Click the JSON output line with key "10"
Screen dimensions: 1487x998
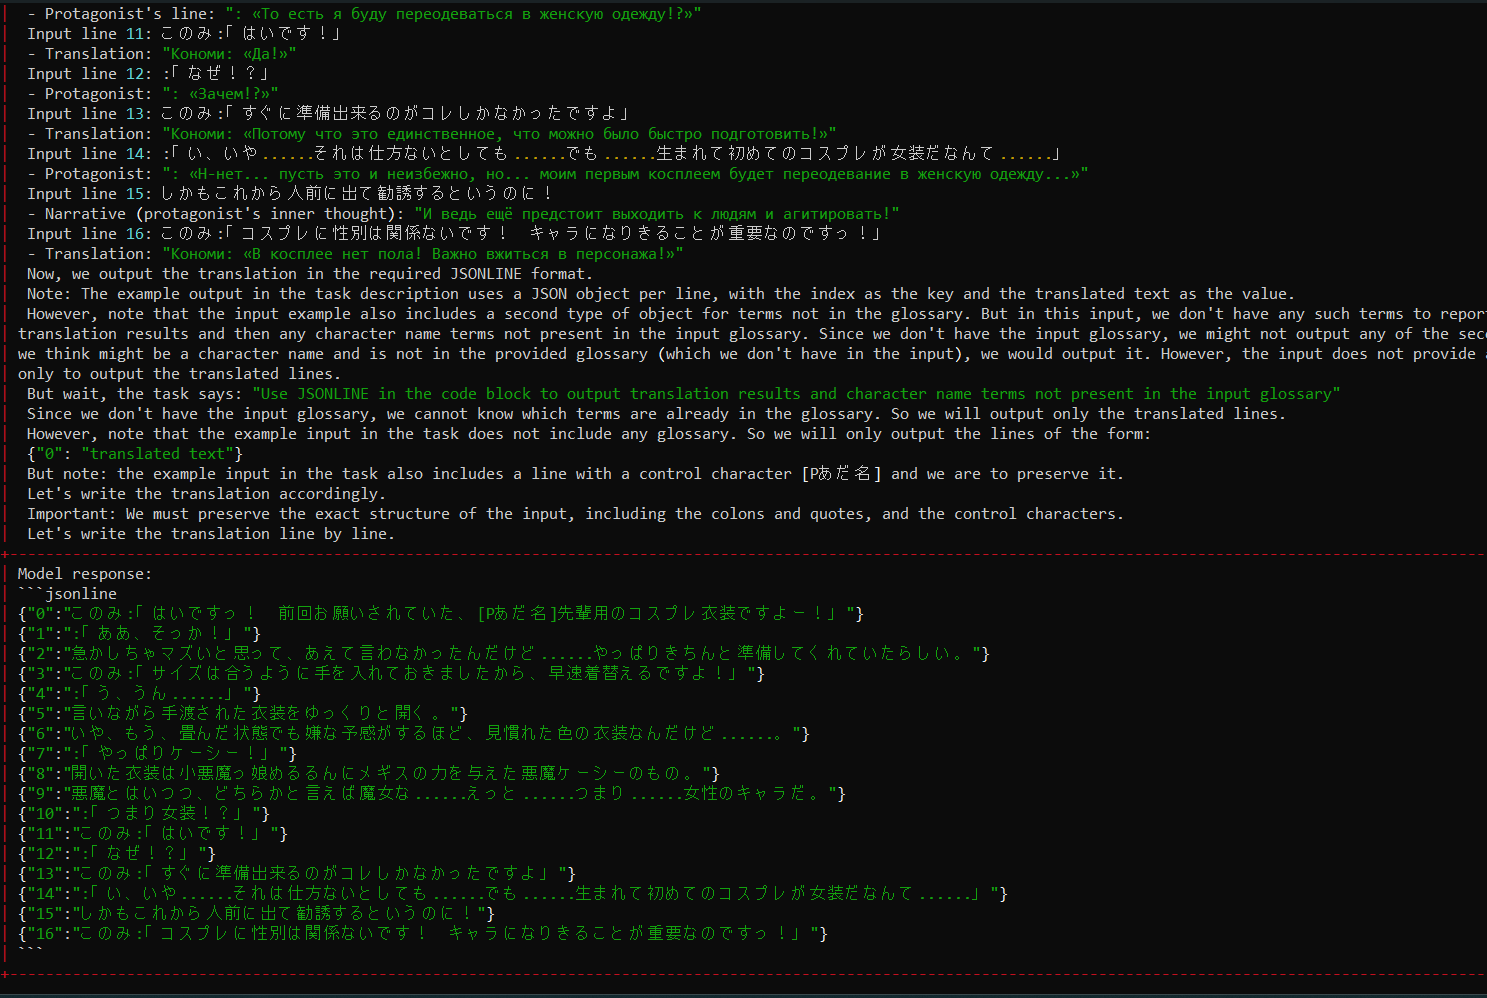pyautogui.click(x=144, y=814)
